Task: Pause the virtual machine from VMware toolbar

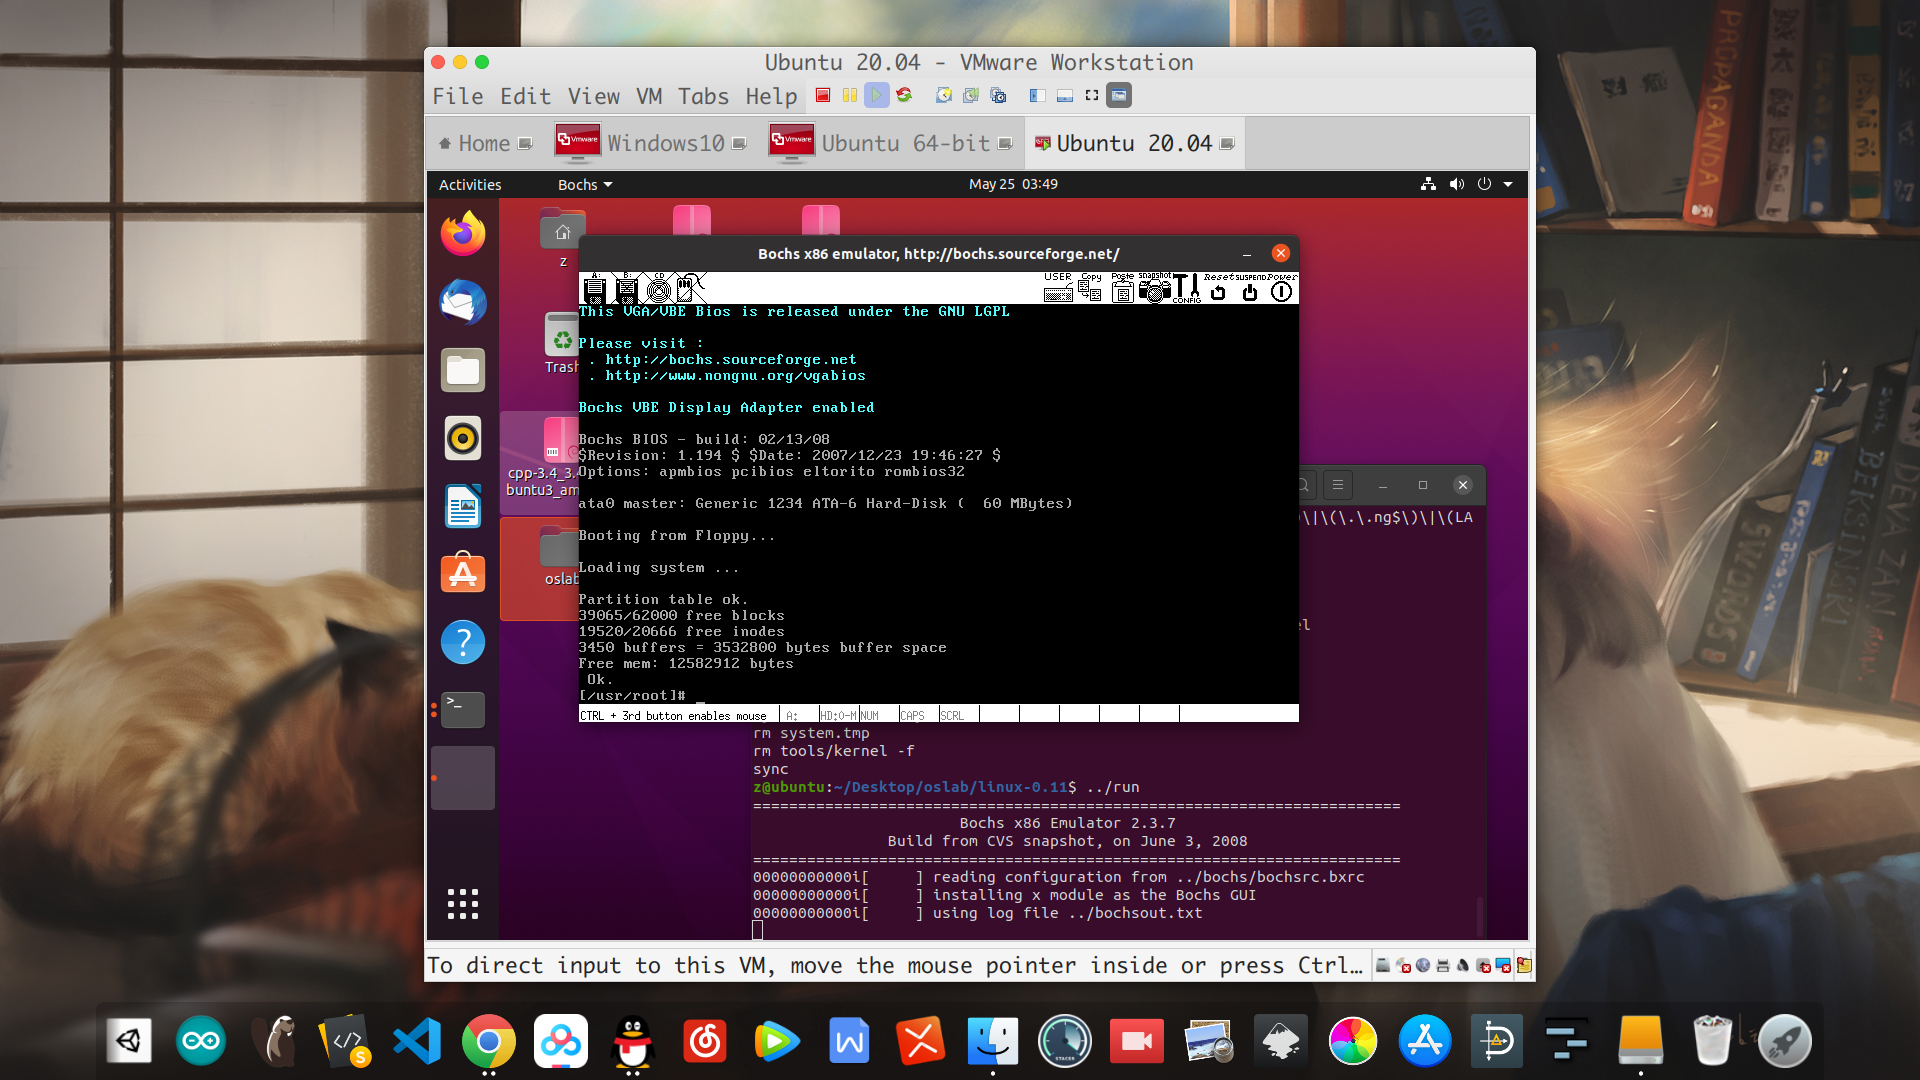Action: (850, 95)
